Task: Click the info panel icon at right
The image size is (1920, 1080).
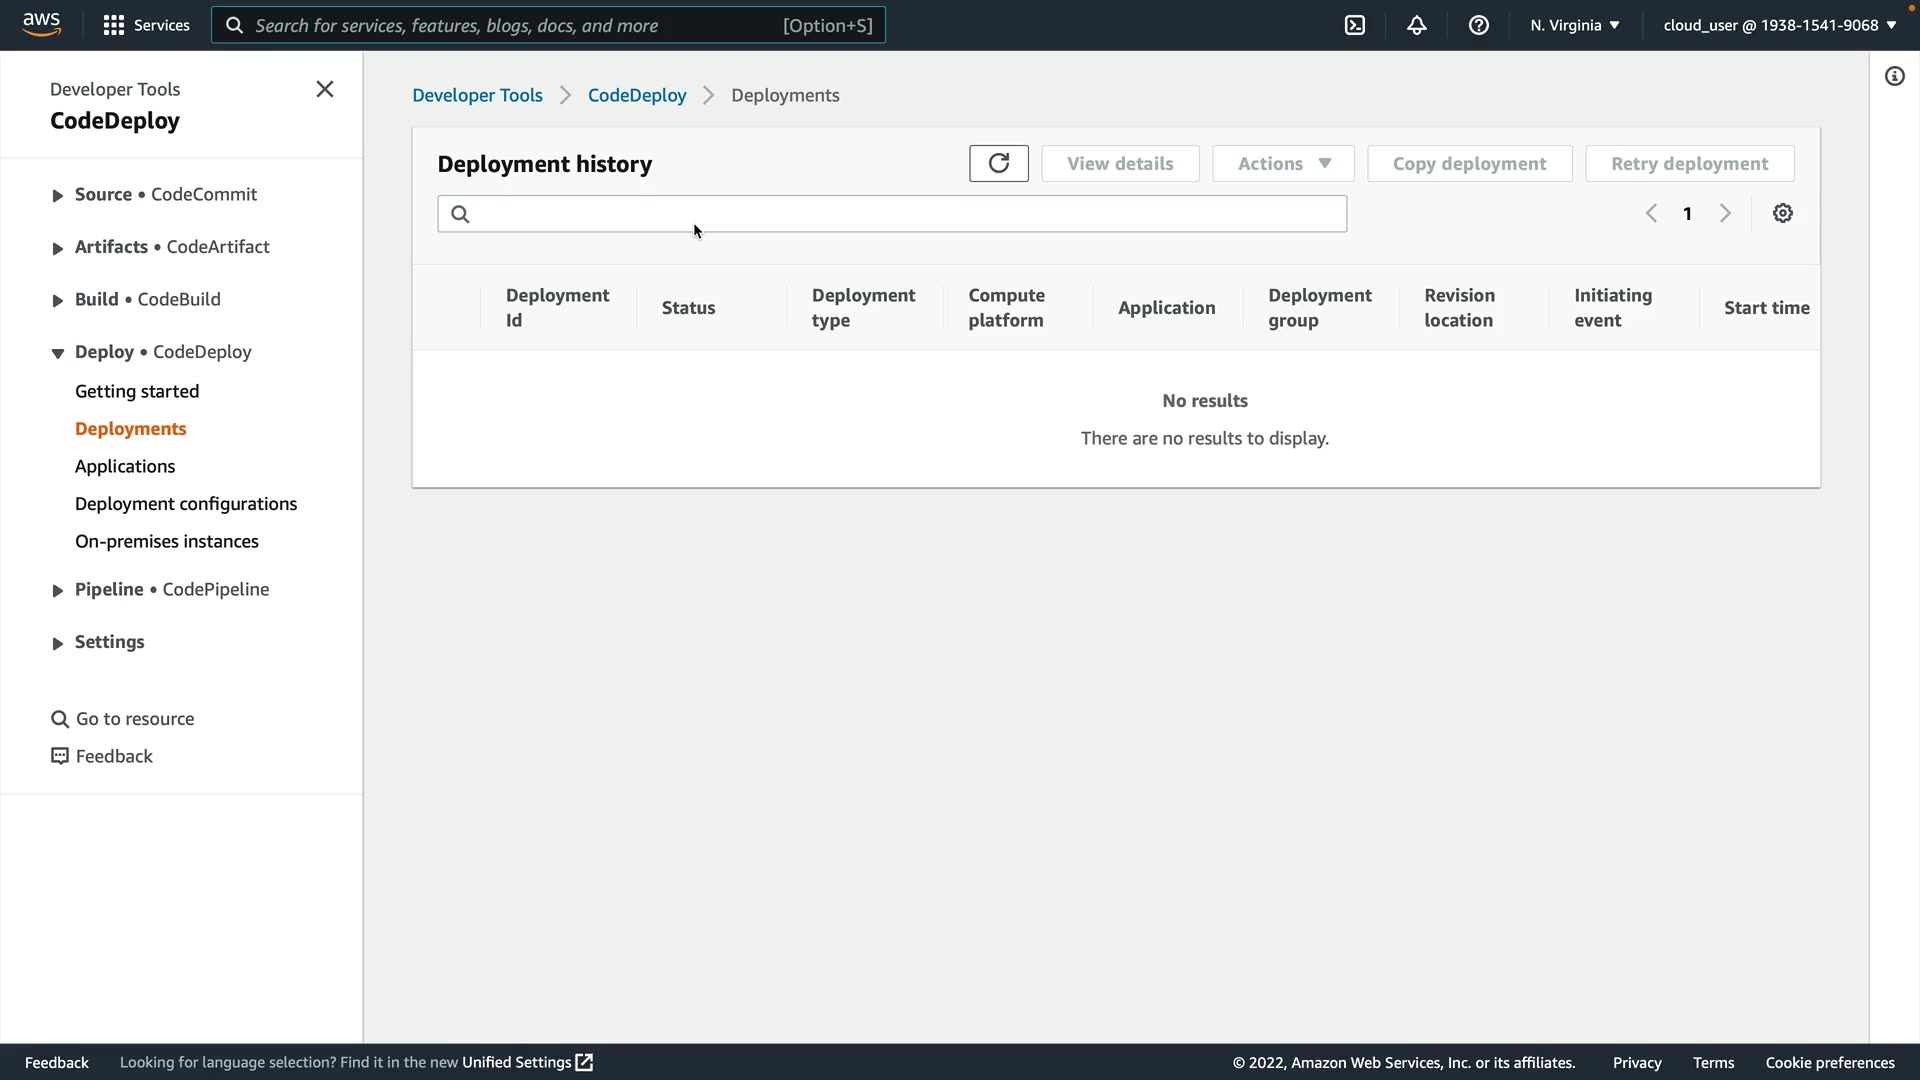Action: (x=1894, y=77)
